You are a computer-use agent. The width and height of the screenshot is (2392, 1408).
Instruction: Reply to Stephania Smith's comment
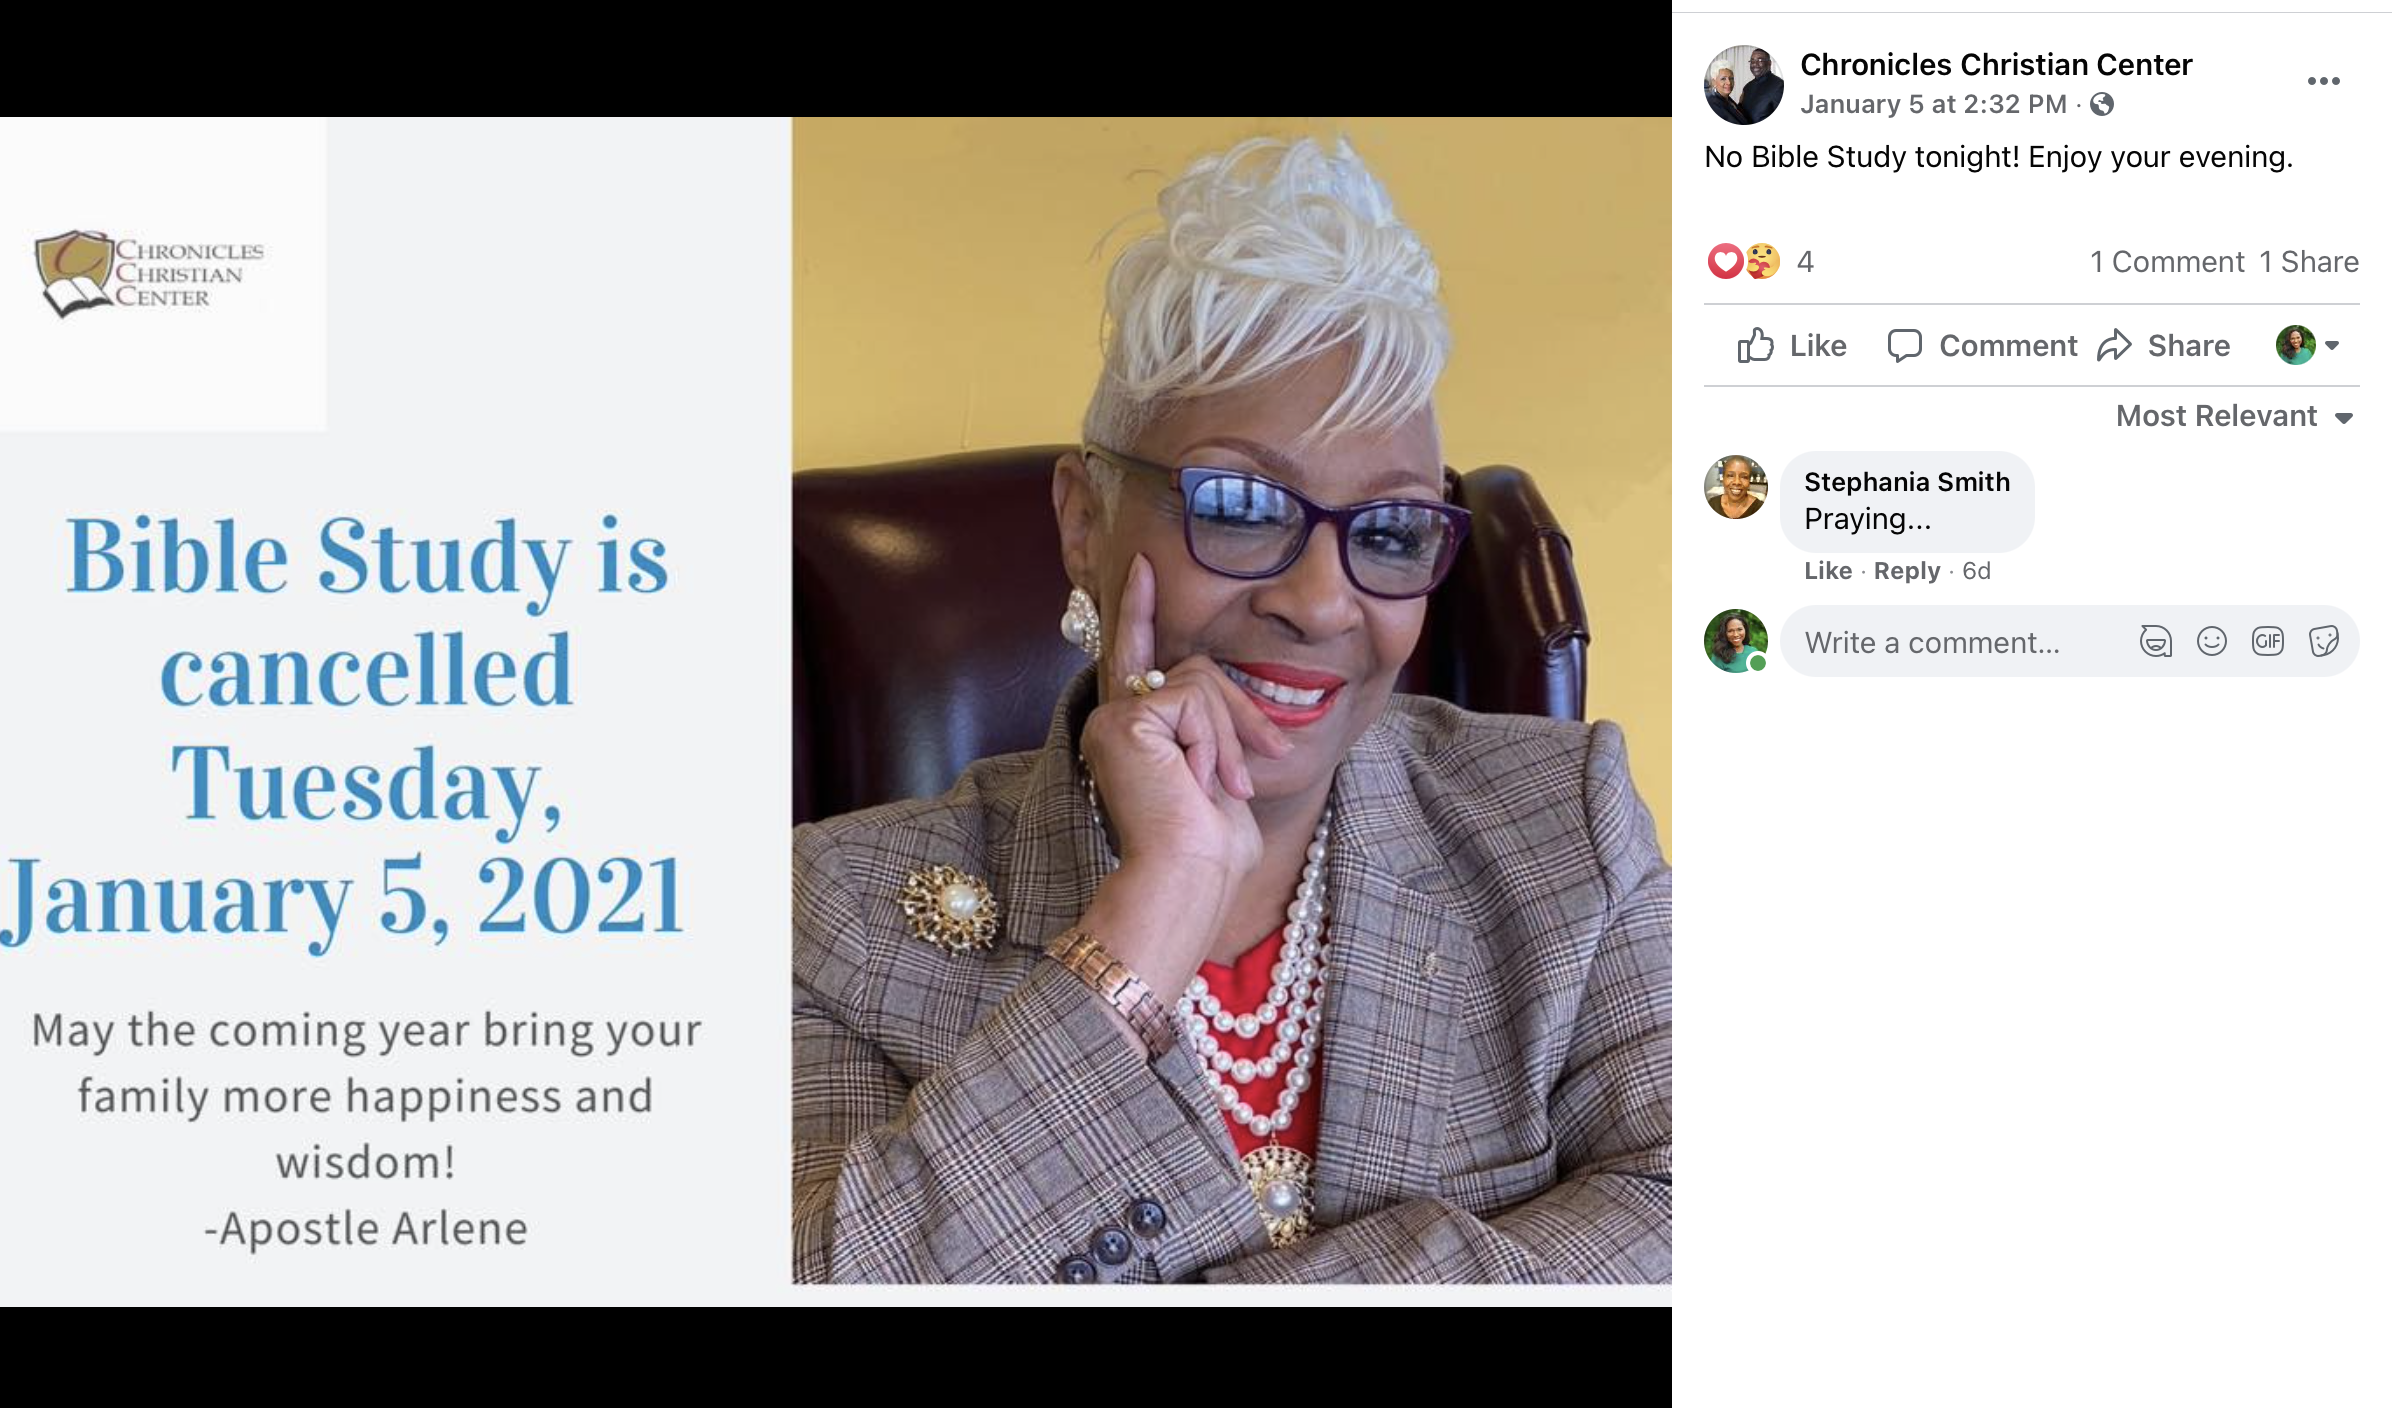coord(1906,571)
